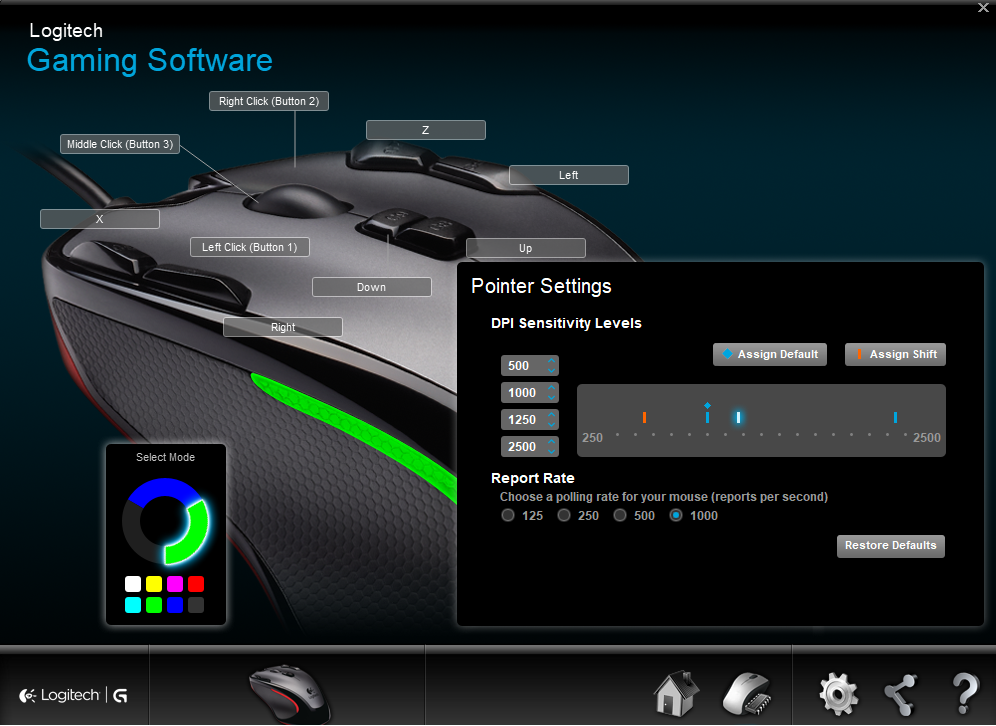Click the Assign Shift button
Viewport: 996px width, 726px height.
click(895, 354)
